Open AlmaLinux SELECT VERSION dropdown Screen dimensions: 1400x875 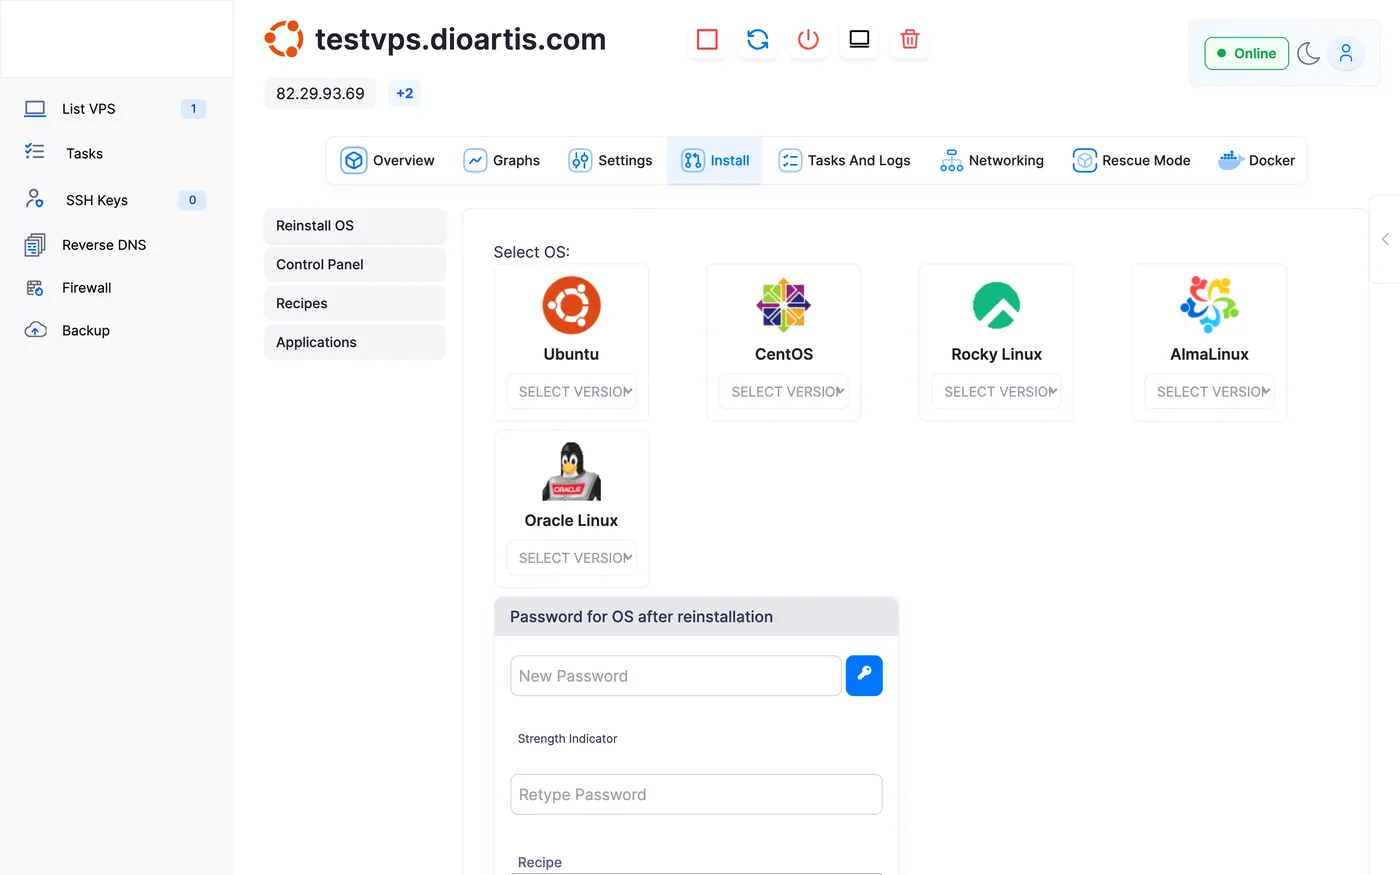tap(1210, 391)
